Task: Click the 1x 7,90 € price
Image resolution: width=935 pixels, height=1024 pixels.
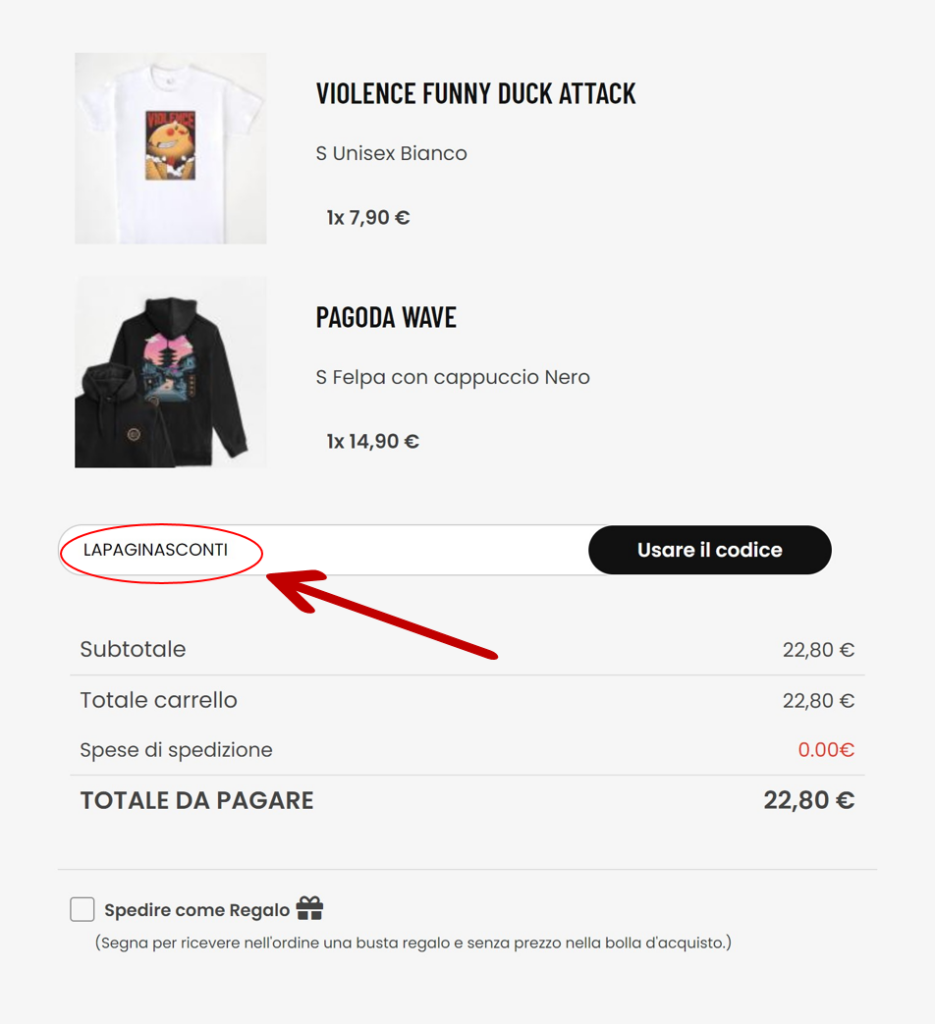Action: click(368, 218)
